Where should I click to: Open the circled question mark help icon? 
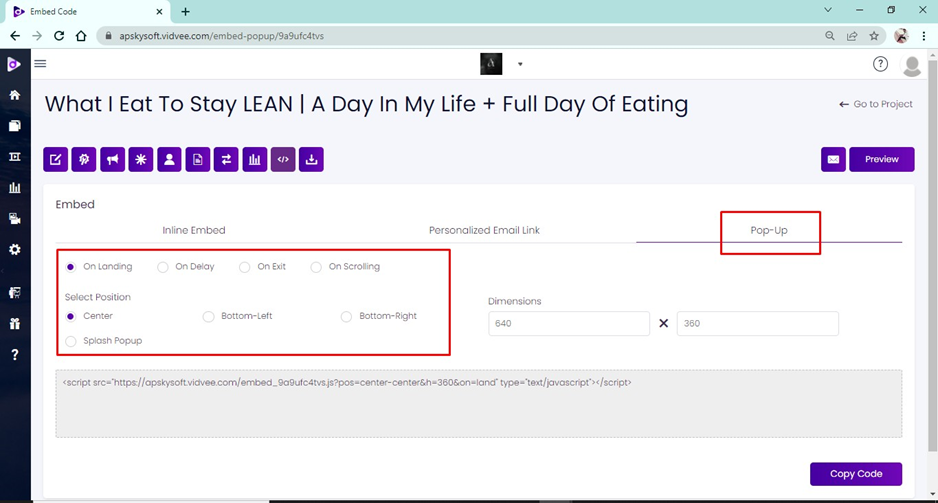[x=880, y=64]
